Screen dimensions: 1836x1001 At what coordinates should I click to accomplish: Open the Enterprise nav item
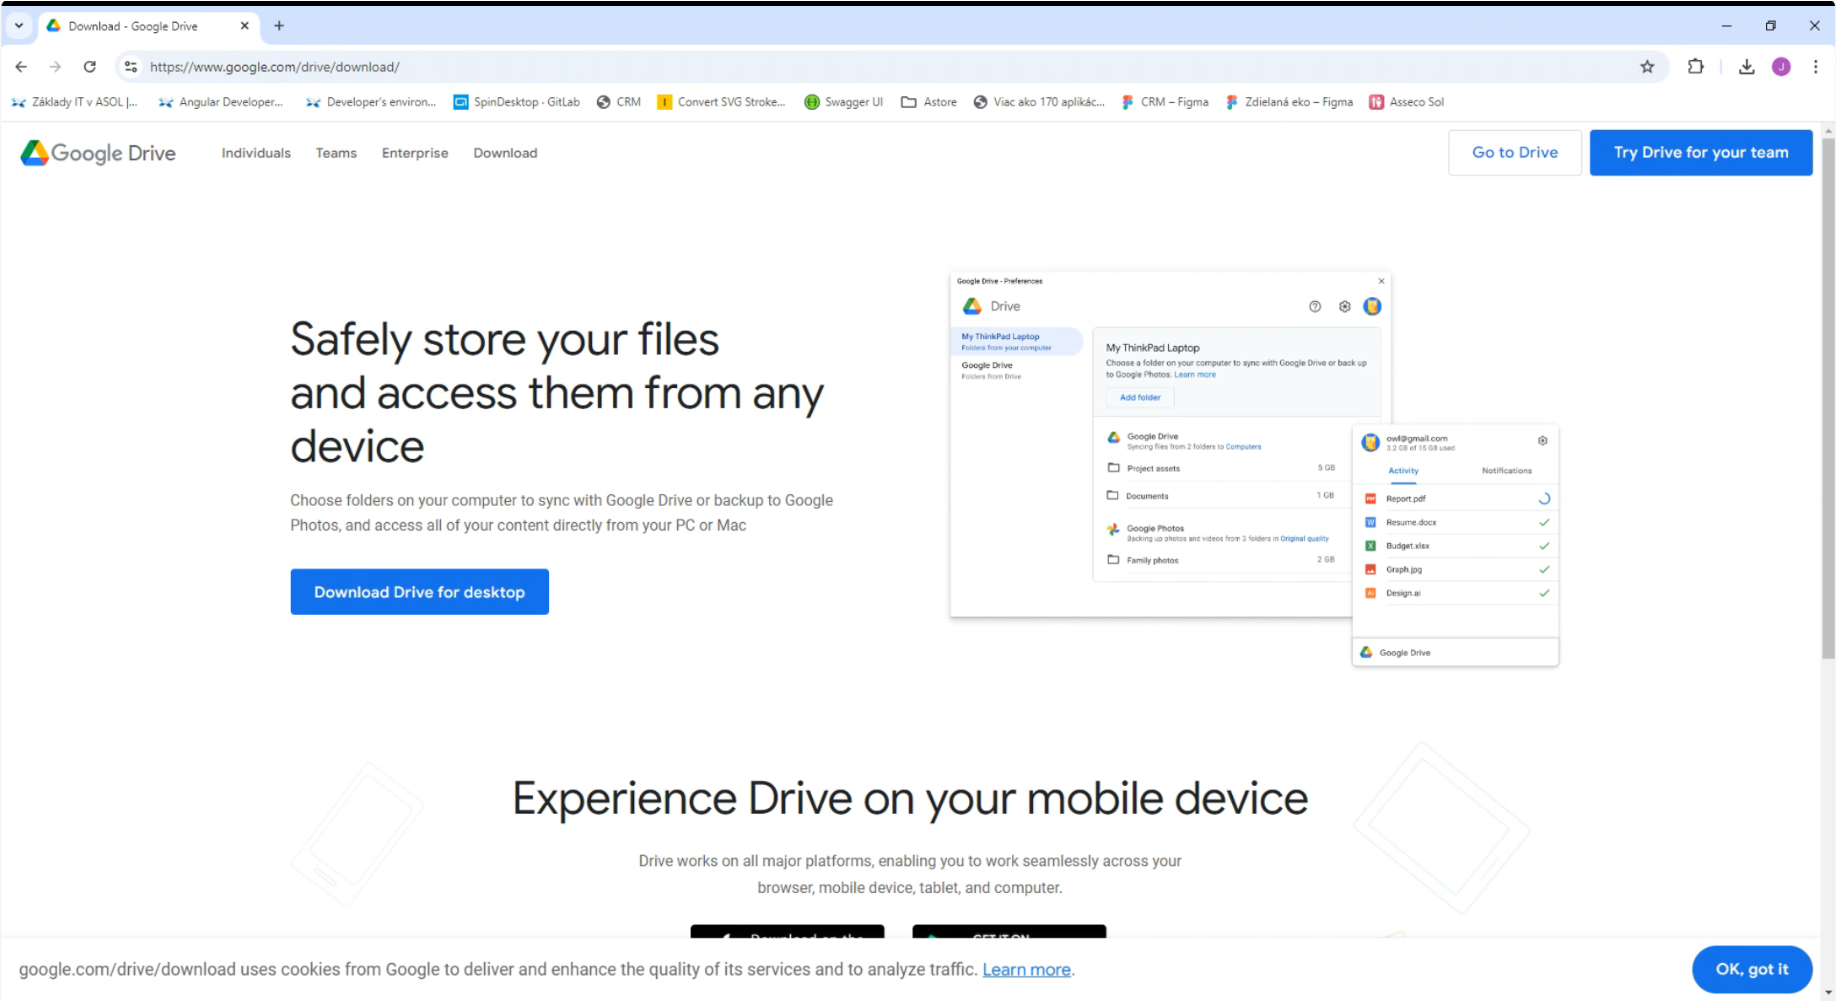tap(415, 153)
